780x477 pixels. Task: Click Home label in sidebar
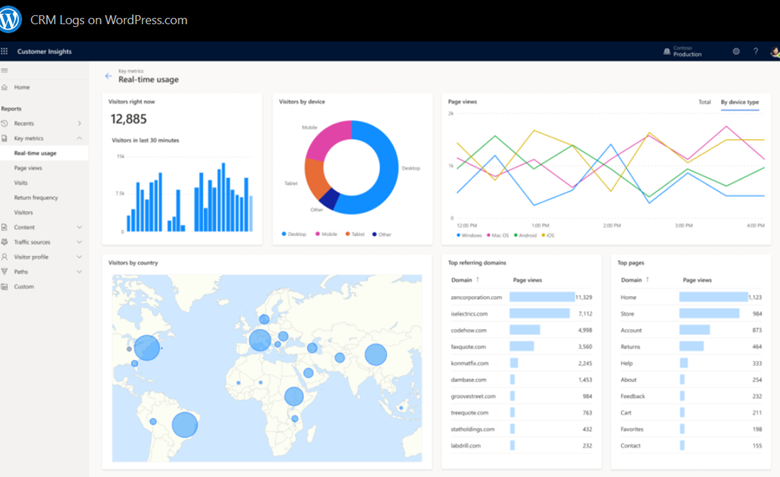(x=22, y=87)
